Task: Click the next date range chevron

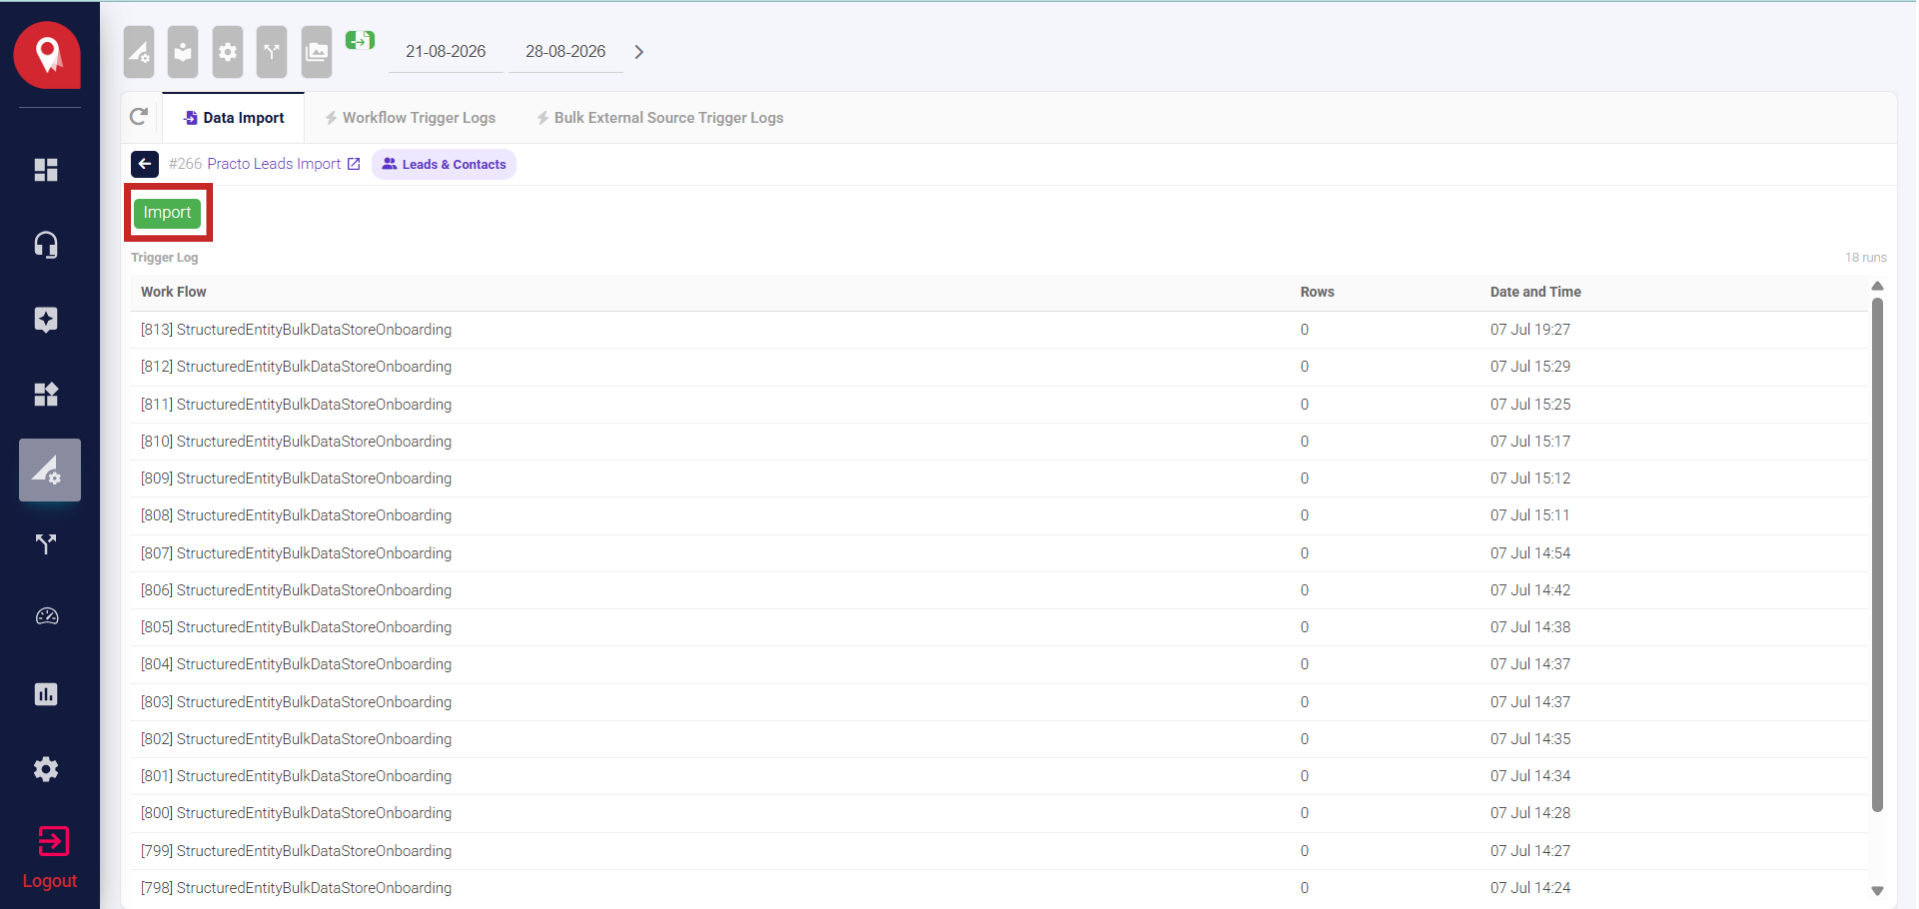Action: click(639, 52)
